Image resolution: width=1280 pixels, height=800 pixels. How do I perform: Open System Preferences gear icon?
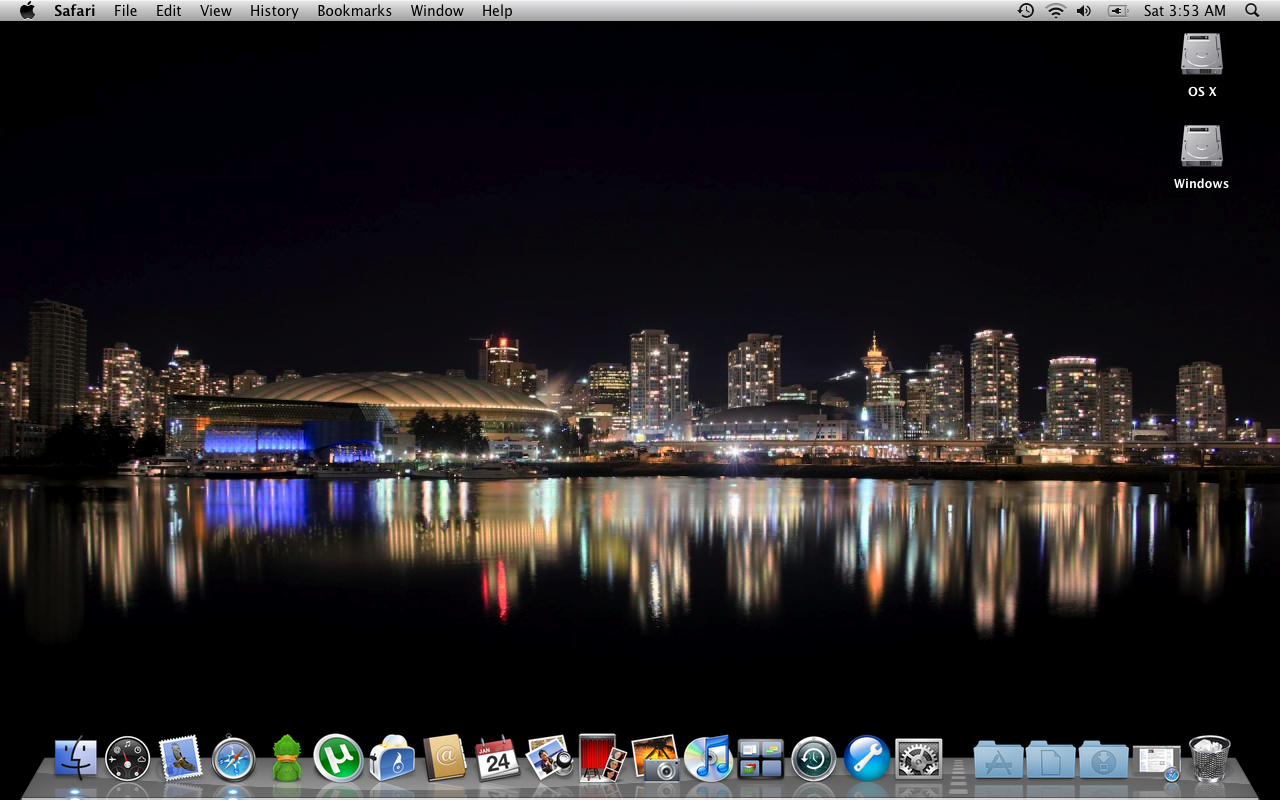[918, 759]
